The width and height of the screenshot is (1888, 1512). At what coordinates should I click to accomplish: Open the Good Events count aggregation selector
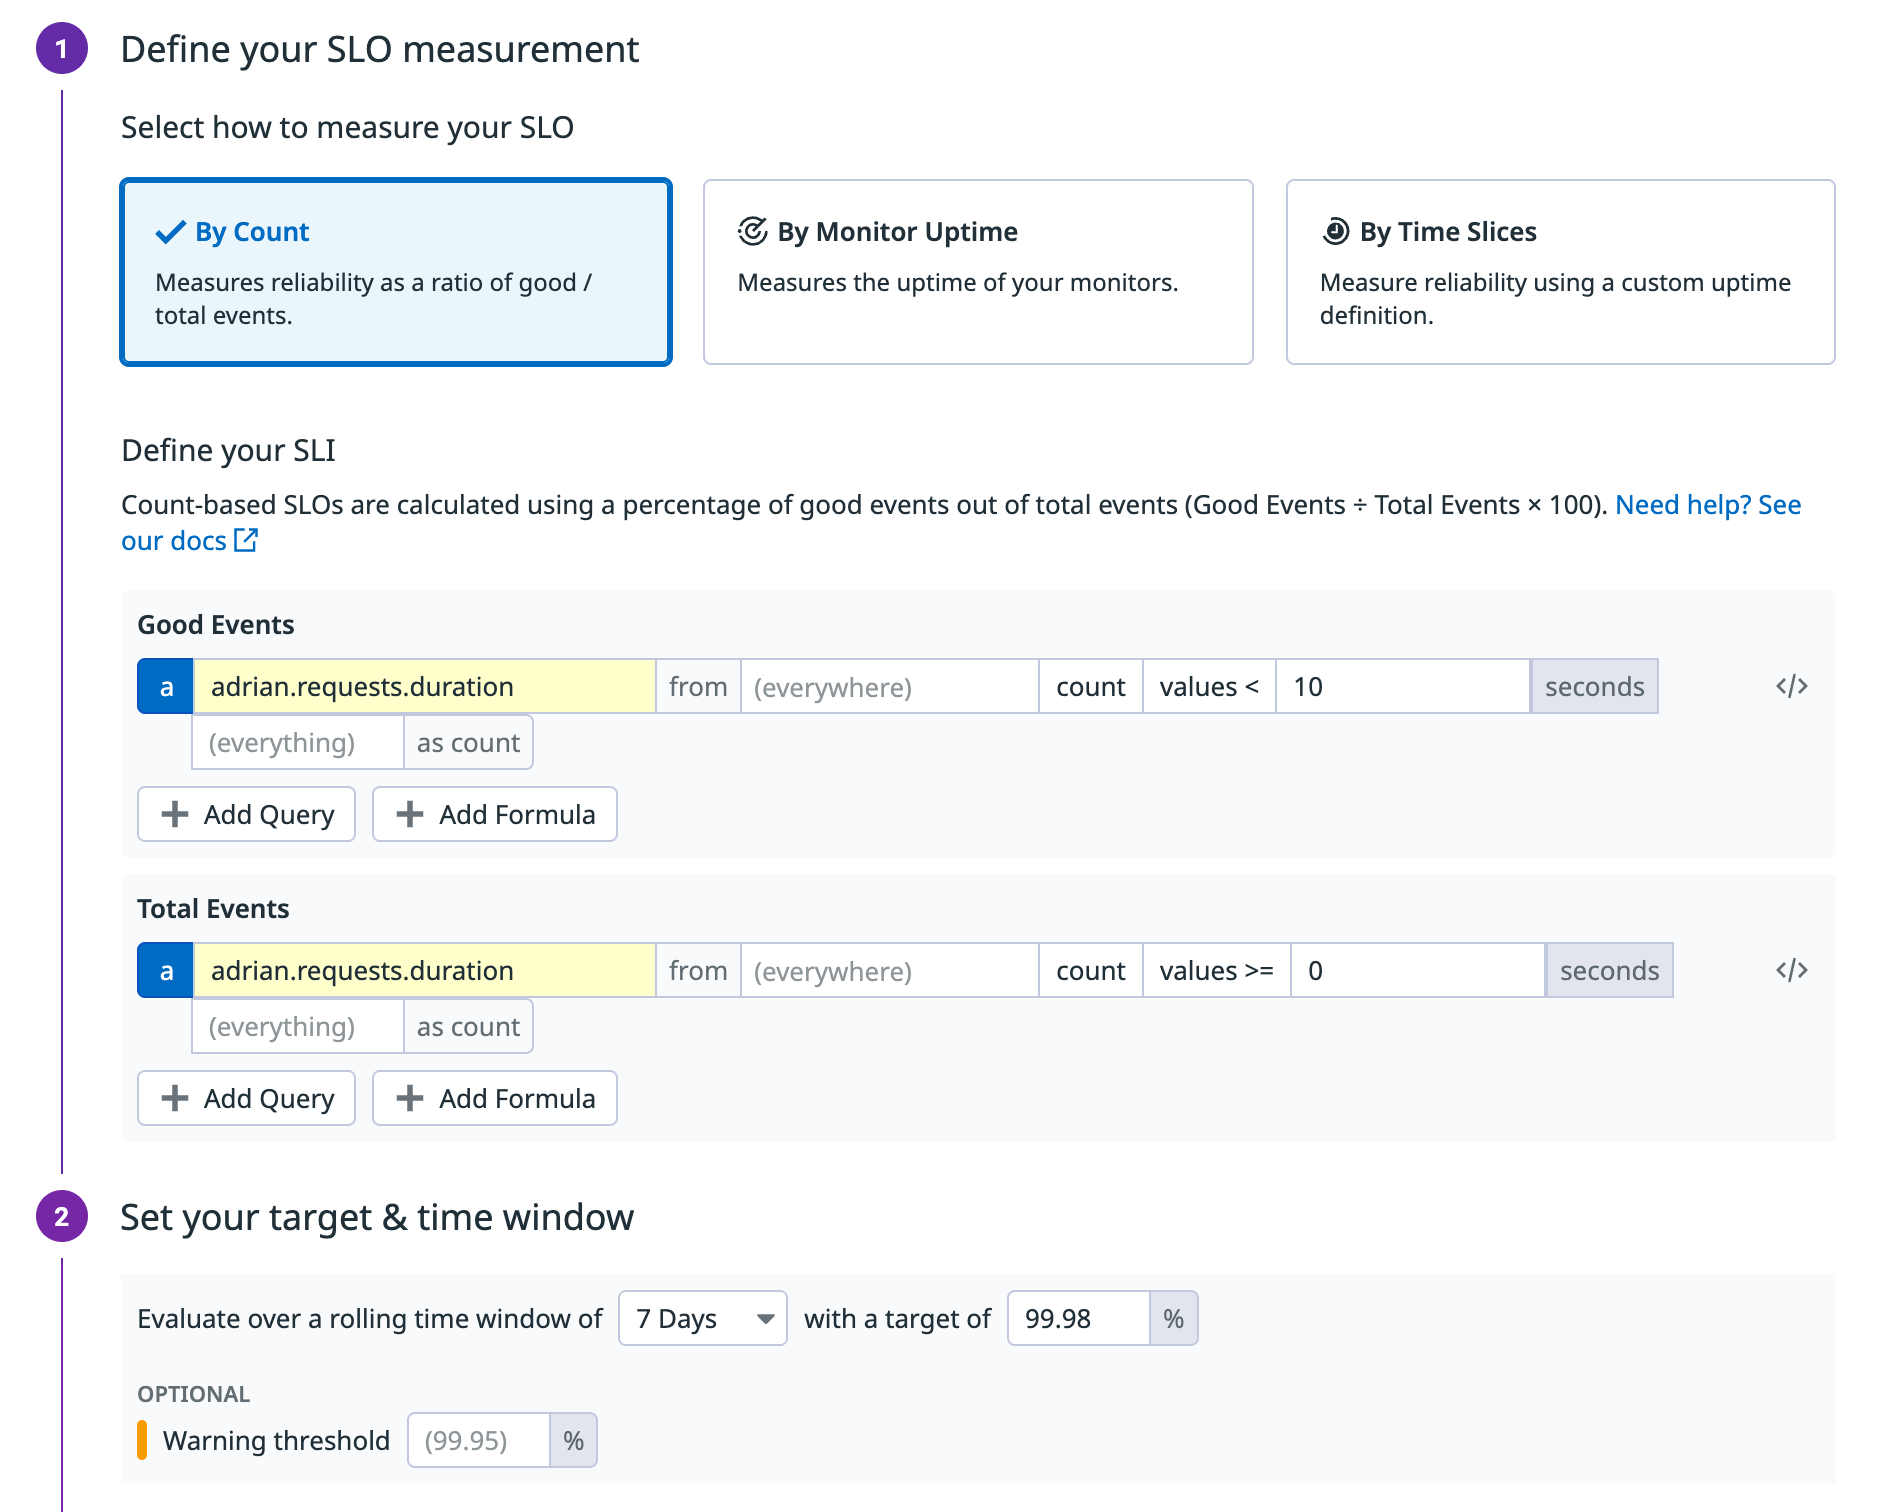pyautogui.click(x=1090, y=687)
